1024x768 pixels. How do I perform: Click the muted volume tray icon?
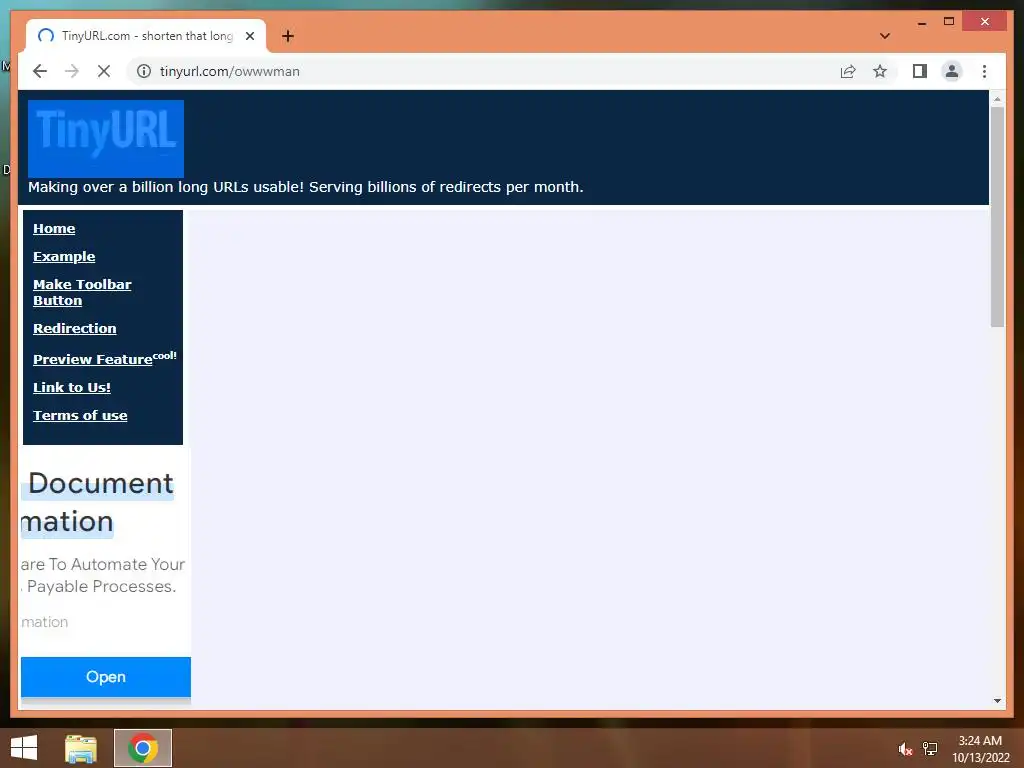tap(905, 749)
